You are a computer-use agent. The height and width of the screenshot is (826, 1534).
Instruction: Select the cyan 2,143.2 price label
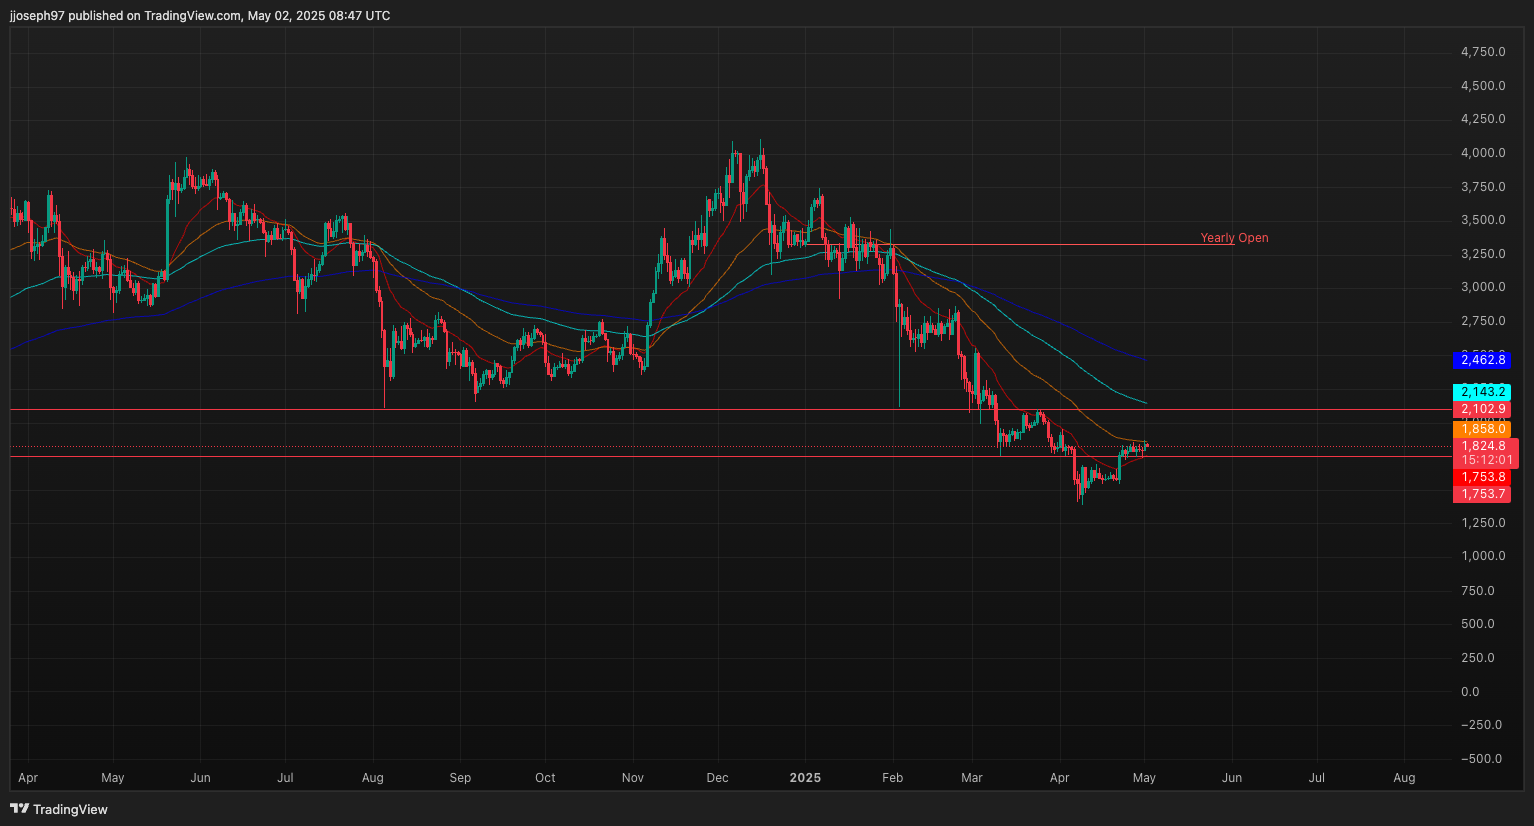1482,392
